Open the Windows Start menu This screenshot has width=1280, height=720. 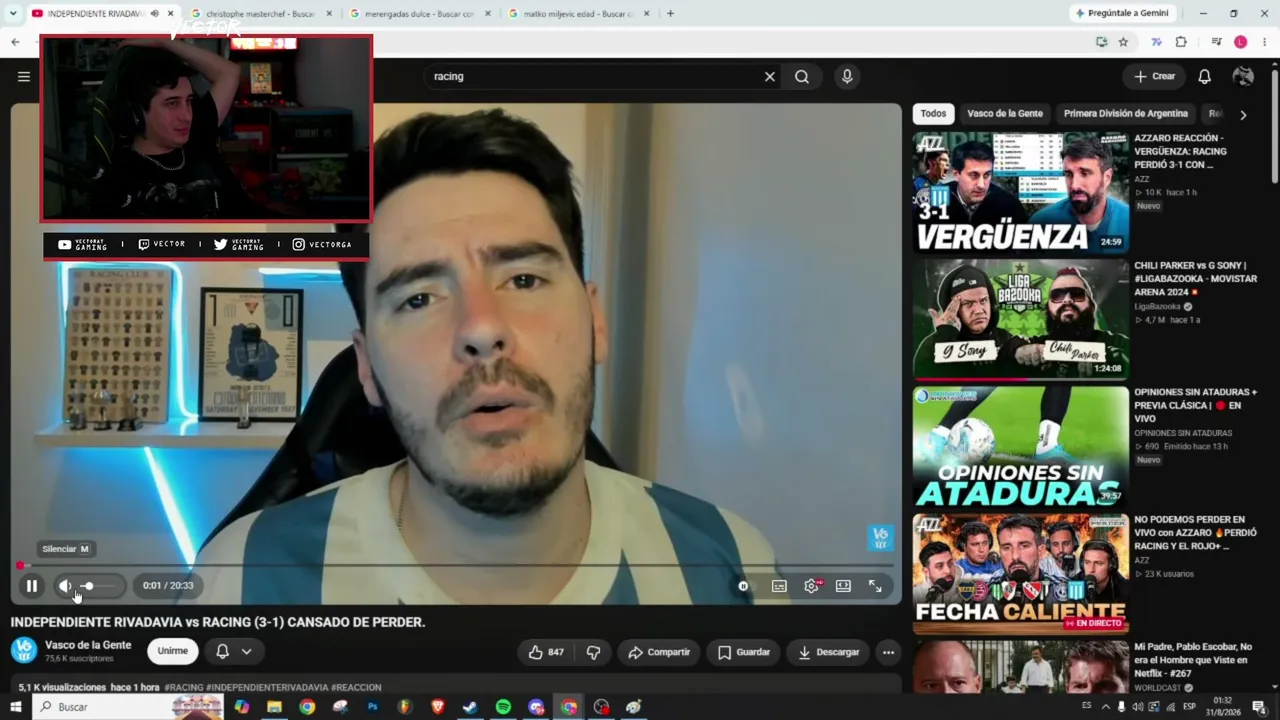click(x=15, y=707)
